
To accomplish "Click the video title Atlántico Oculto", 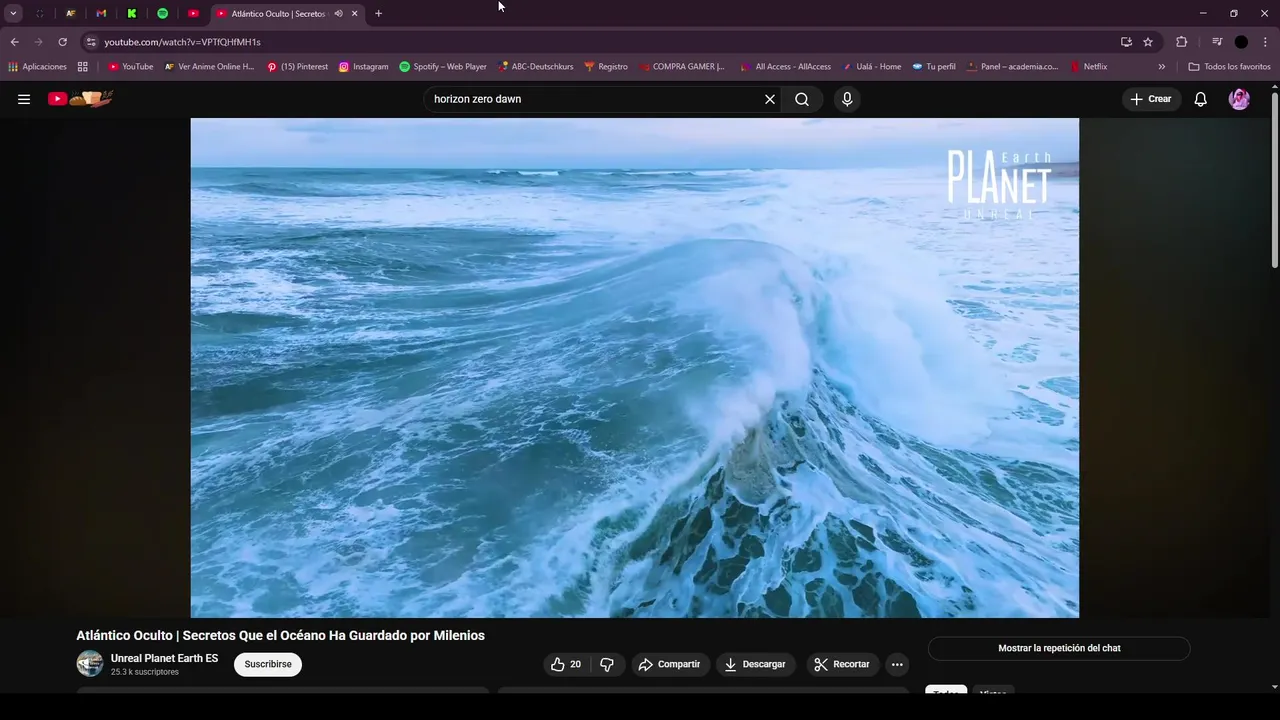I will 280,636.
